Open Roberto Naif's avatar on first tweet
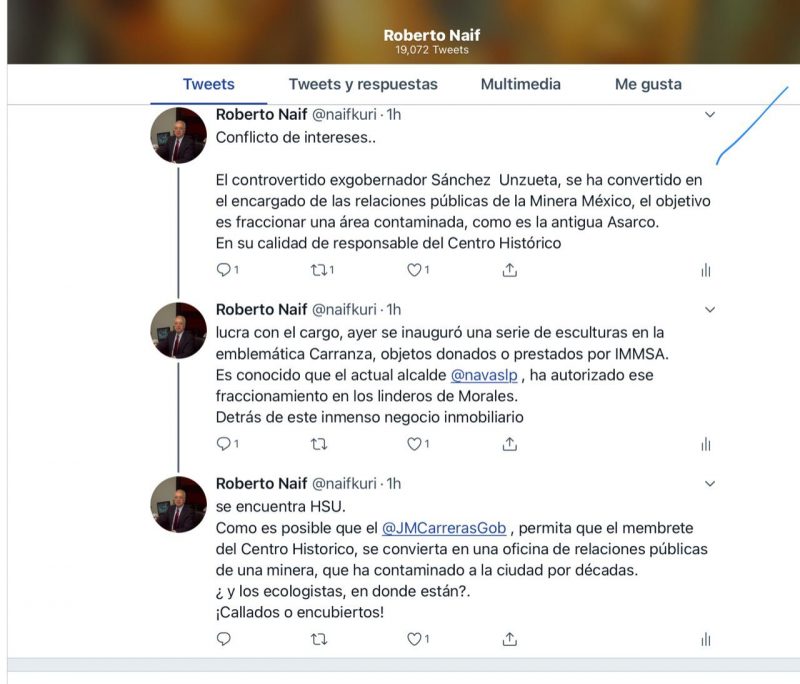Screen dimensions: 800x684 pos(179,135)
